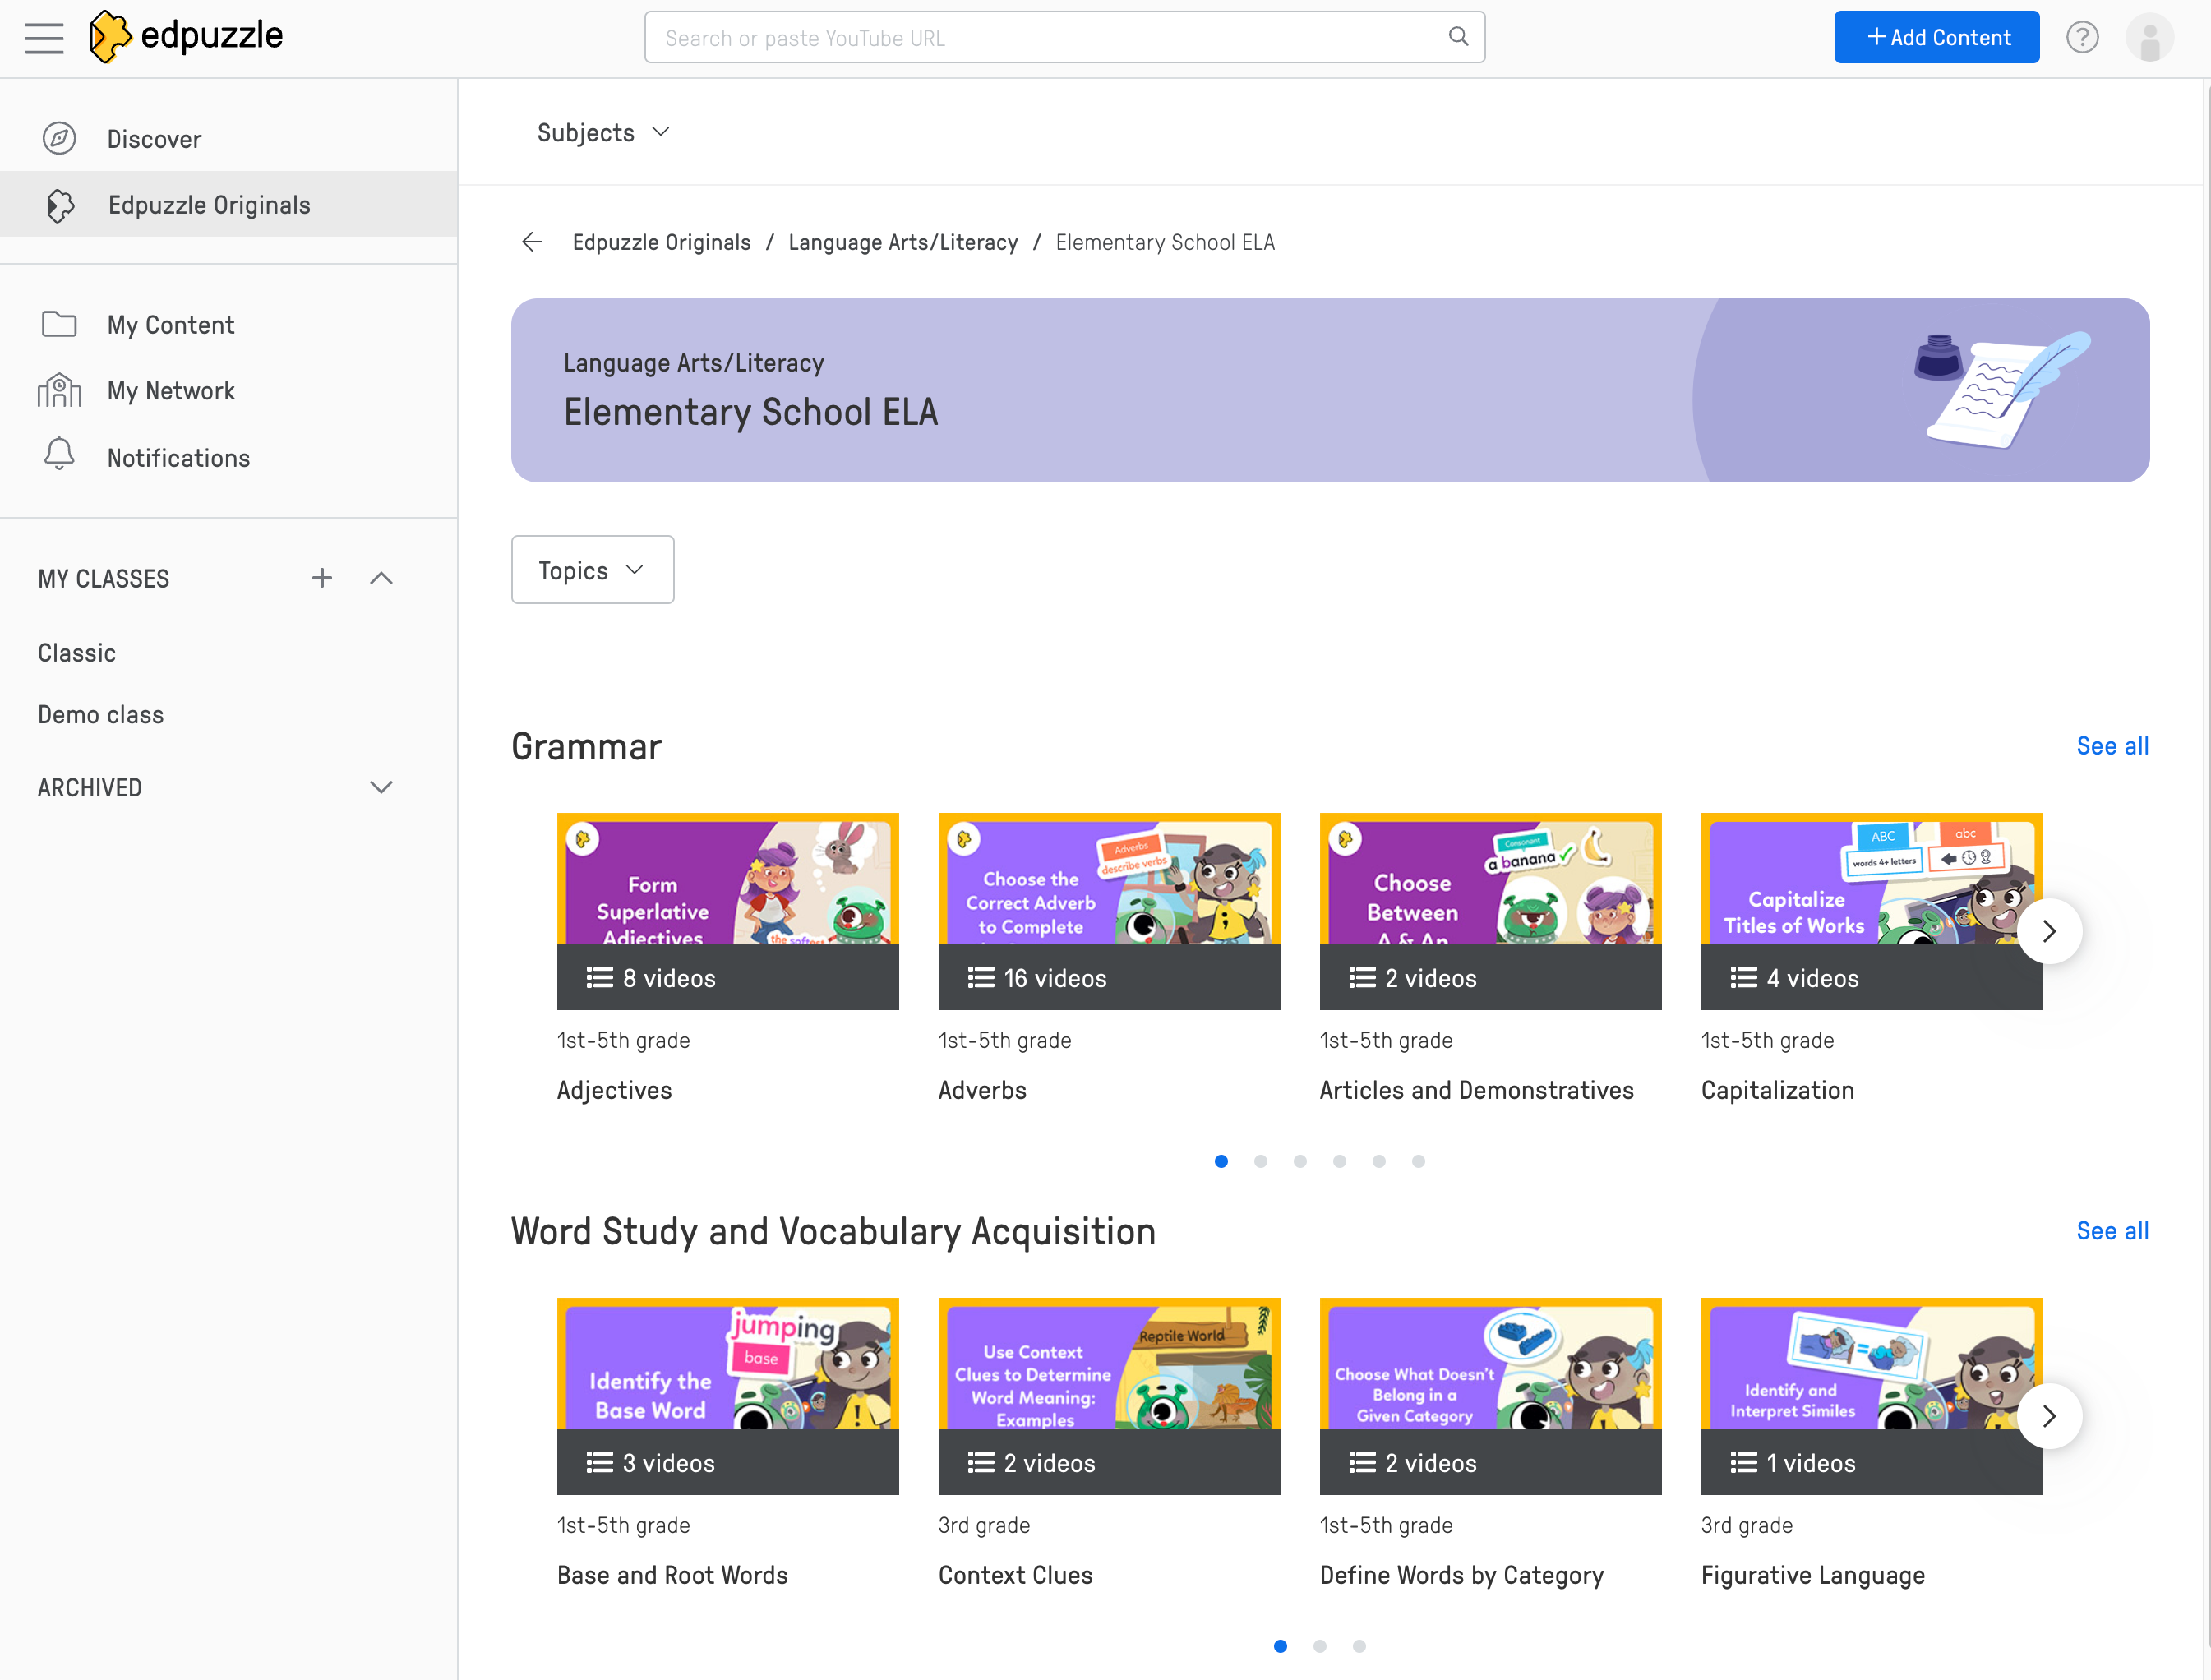
Task: Open the Topics dropdown
Action: 591,569
